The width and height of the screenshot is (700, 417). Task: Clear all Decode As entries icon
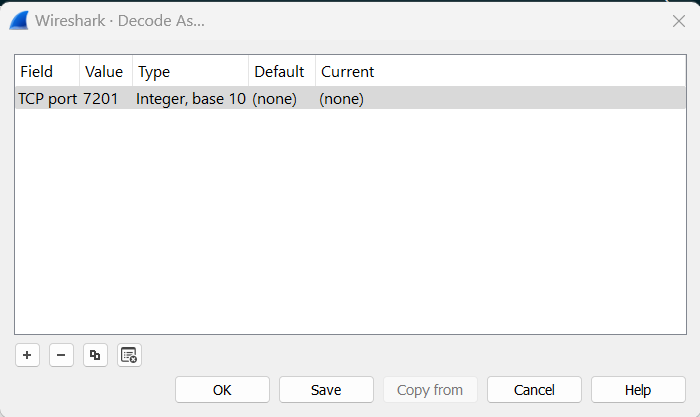(x=129, y=355)
